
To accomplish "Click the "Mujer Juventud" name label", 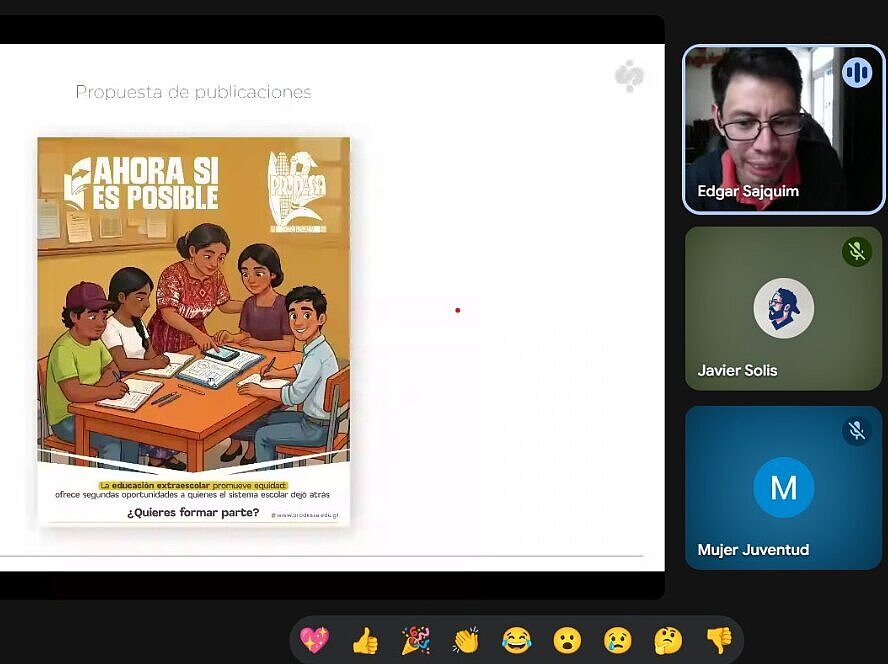I will 753,550.
